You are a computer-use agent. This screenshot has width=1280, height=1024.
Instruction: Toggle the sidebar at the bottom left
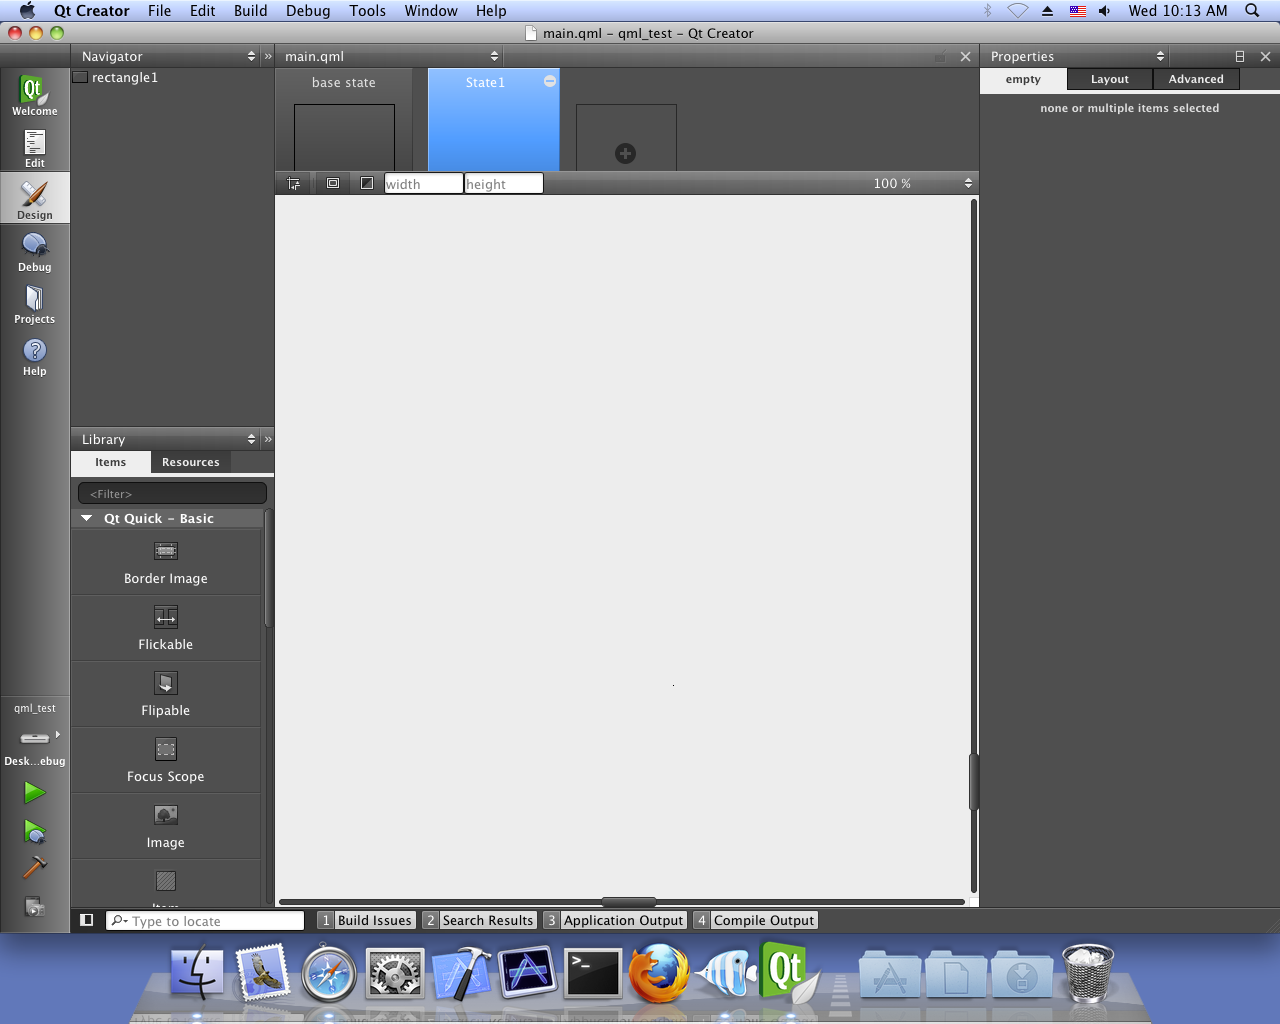87,920
